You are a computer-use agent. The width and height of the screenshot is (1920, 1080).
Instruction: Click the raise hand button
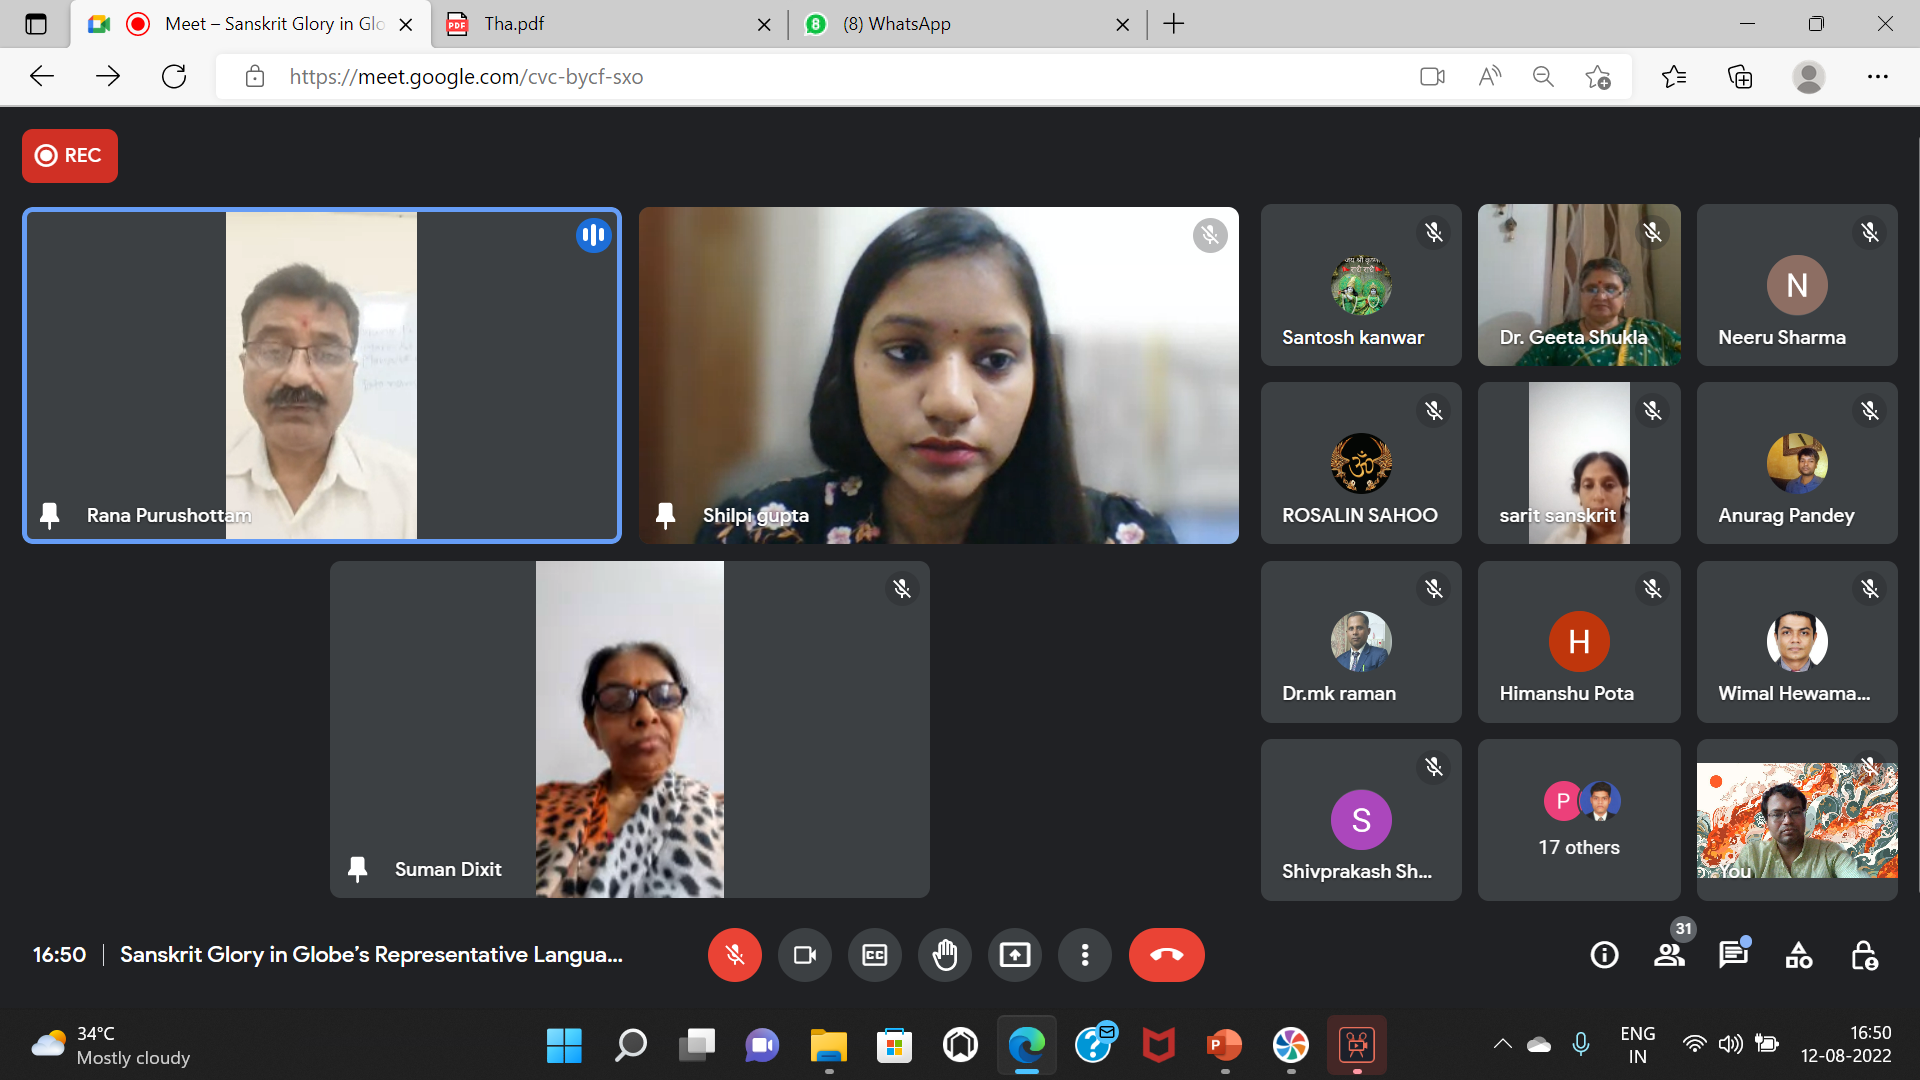[944, 955]
